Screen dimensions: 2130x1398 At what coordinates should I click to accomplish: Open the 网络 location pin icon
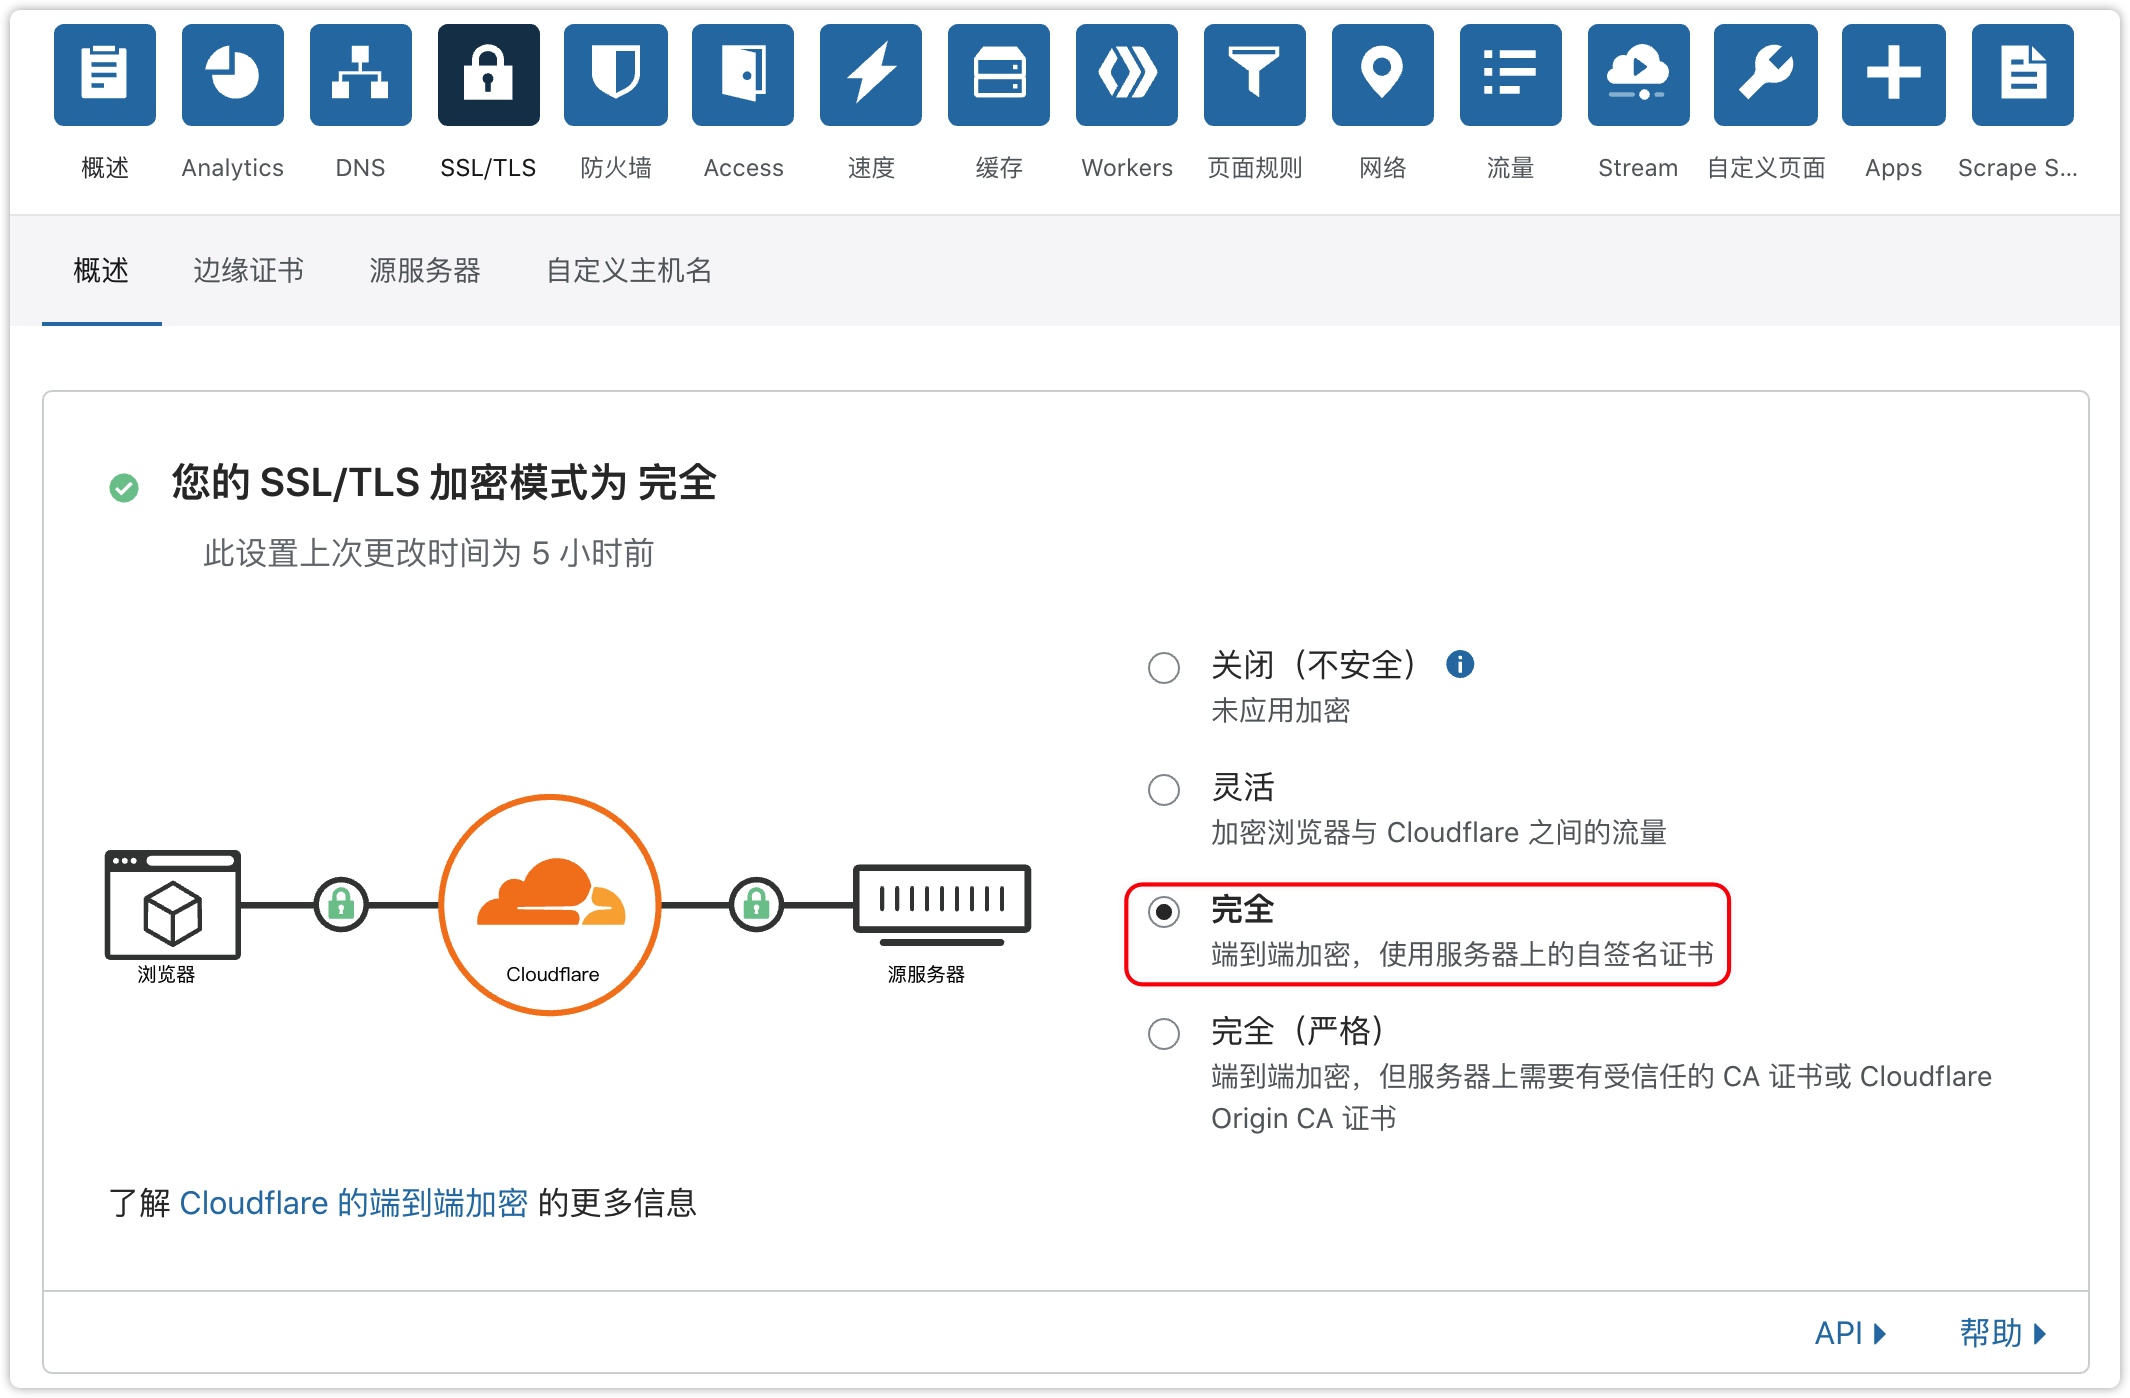[x=1383, y=75]
